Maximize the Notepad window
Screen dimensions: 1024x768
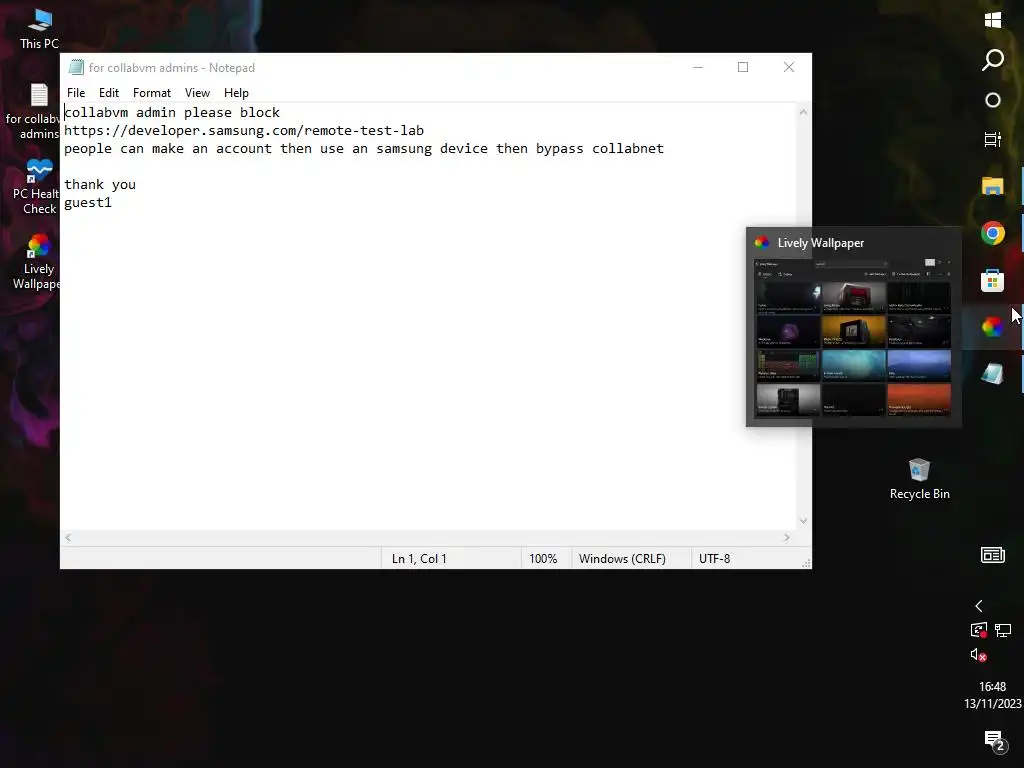[x=743, y=67]
